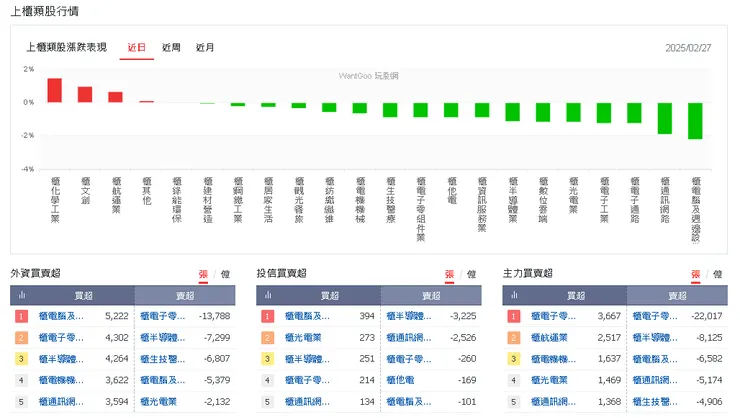Screen dimensions: 740x418
Task: Click the 櫃綠能環保 axis label
Action: (177, 200)
